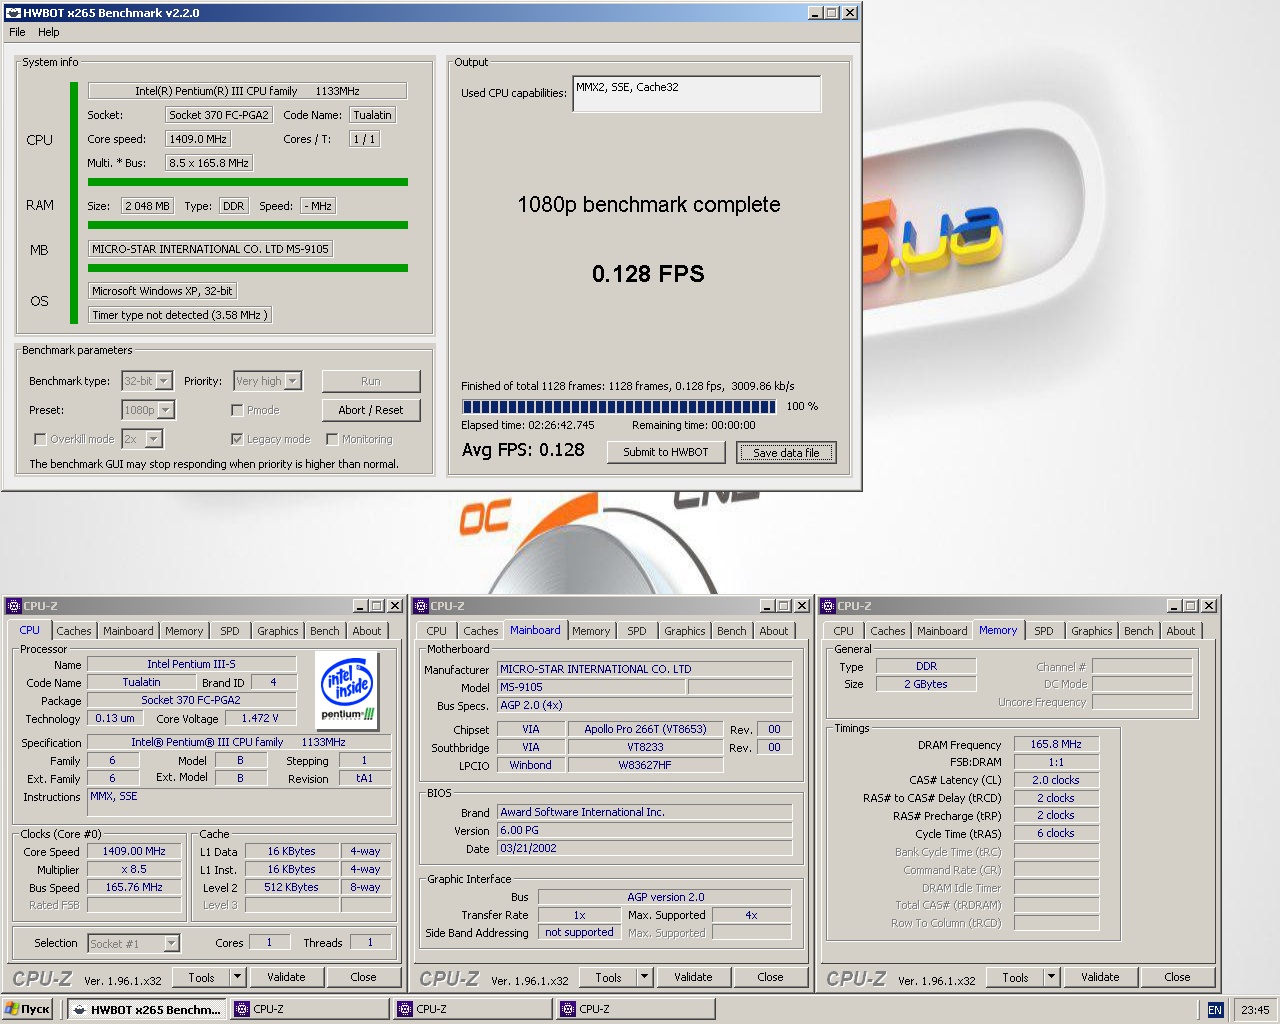The height and width of the screenshot is (1024, 1280).
Task: Toggle the Overkill mode checkbox
Action: [40, 439]
